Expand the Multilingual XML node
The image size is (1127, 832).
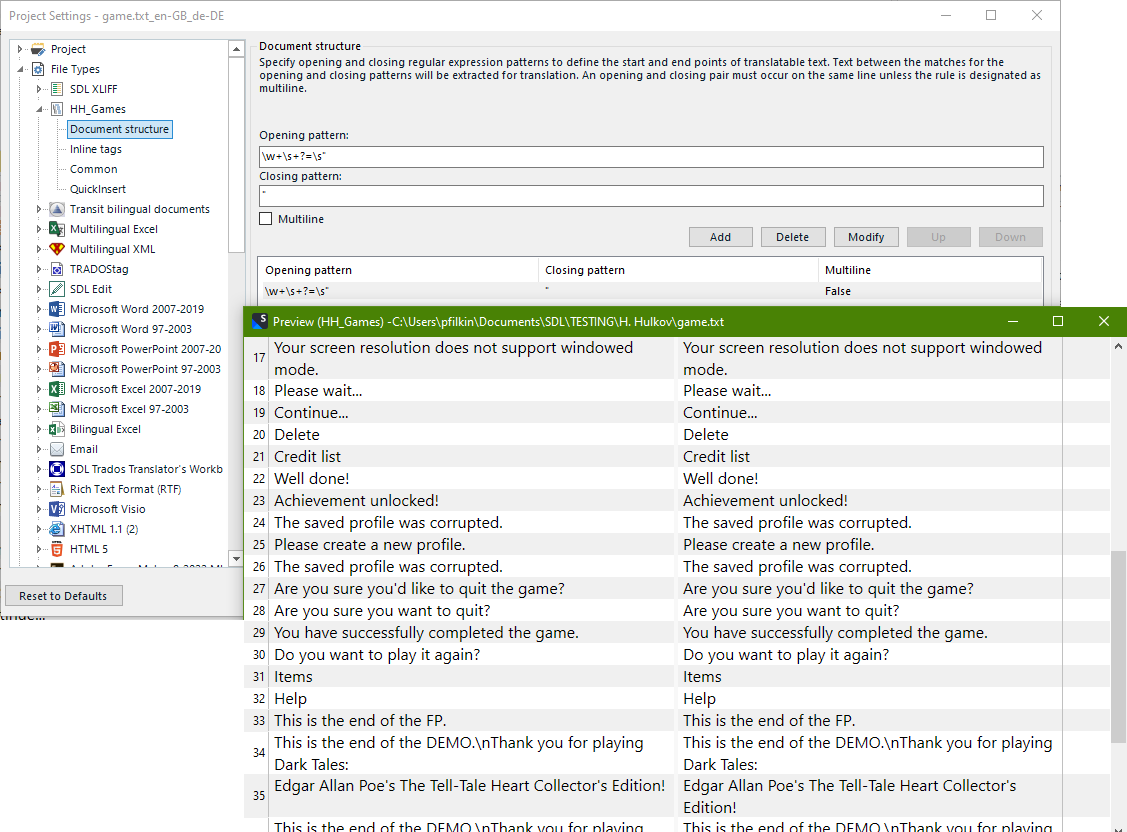click(x=39, y=249)
